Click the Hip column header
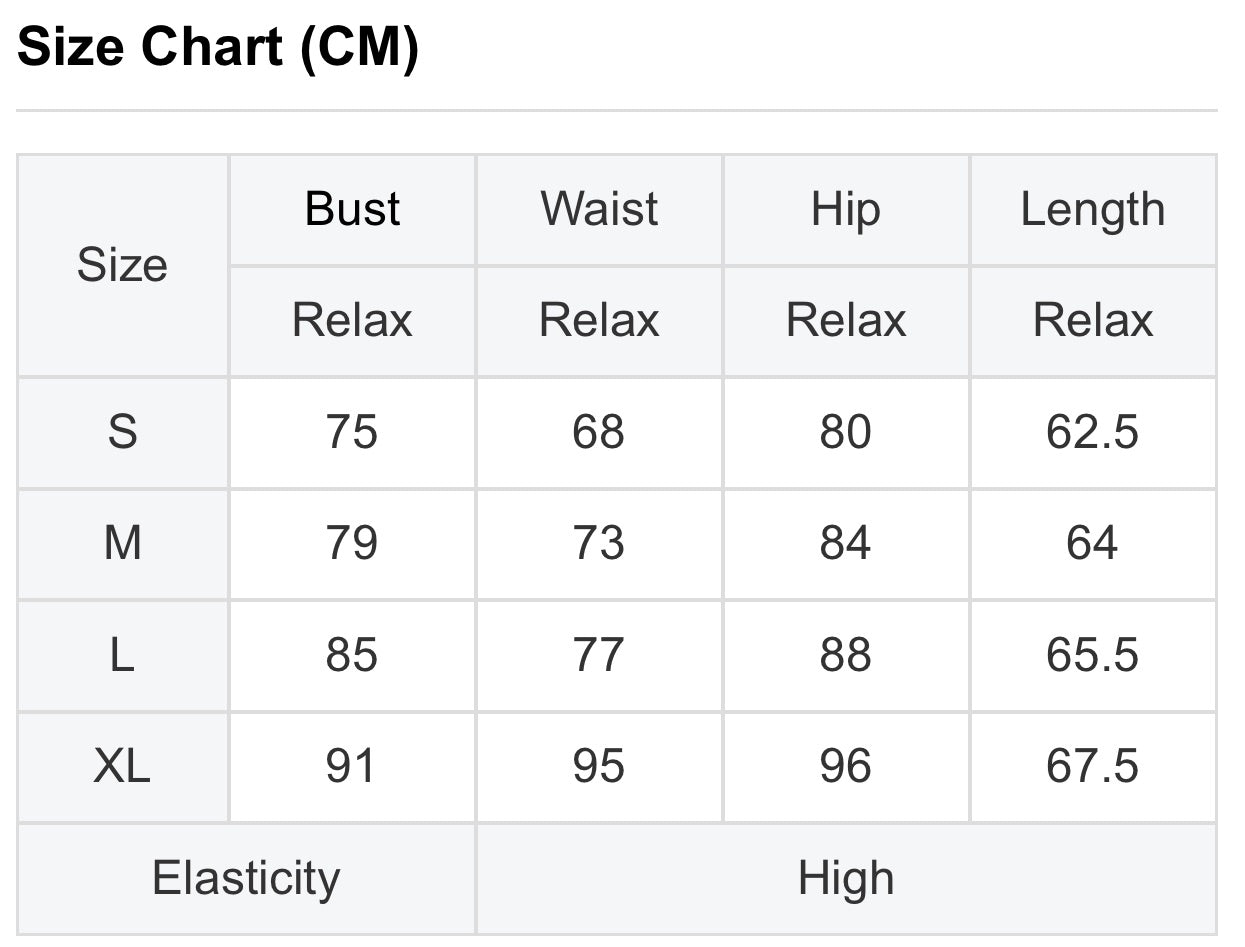1245x947 pixels. click(x=845, y=210)
